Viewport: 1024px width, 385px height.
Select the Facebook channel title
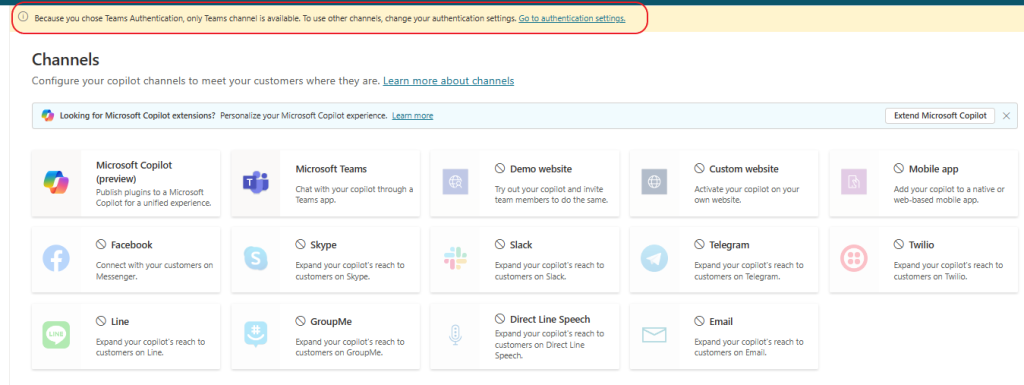pos(132,245)
